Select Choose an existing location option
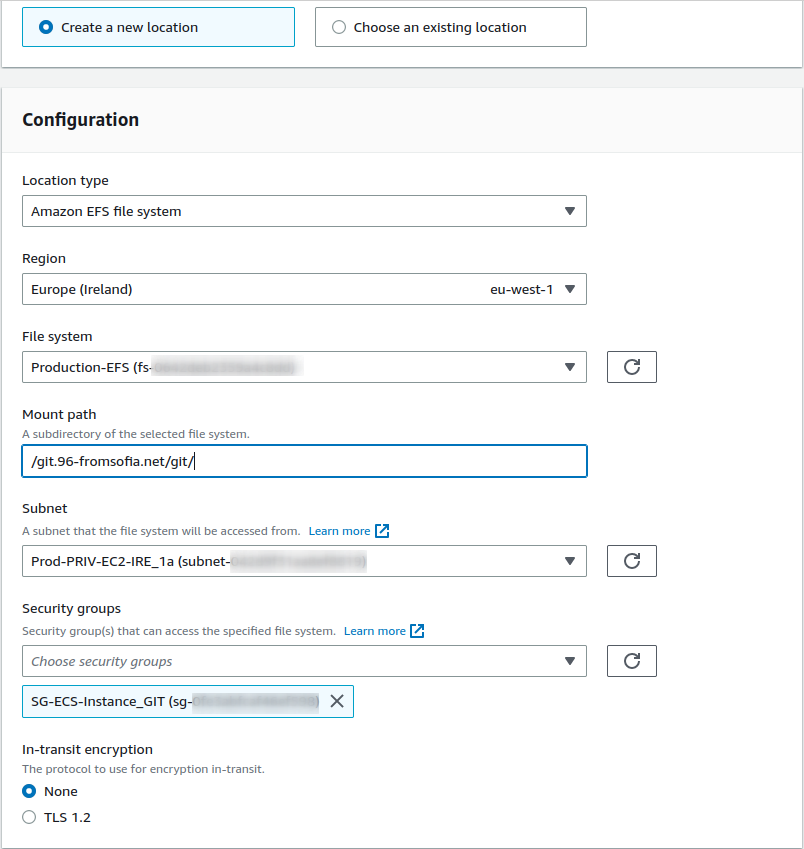Screen dimensions: 804x849 coord(339,28)
